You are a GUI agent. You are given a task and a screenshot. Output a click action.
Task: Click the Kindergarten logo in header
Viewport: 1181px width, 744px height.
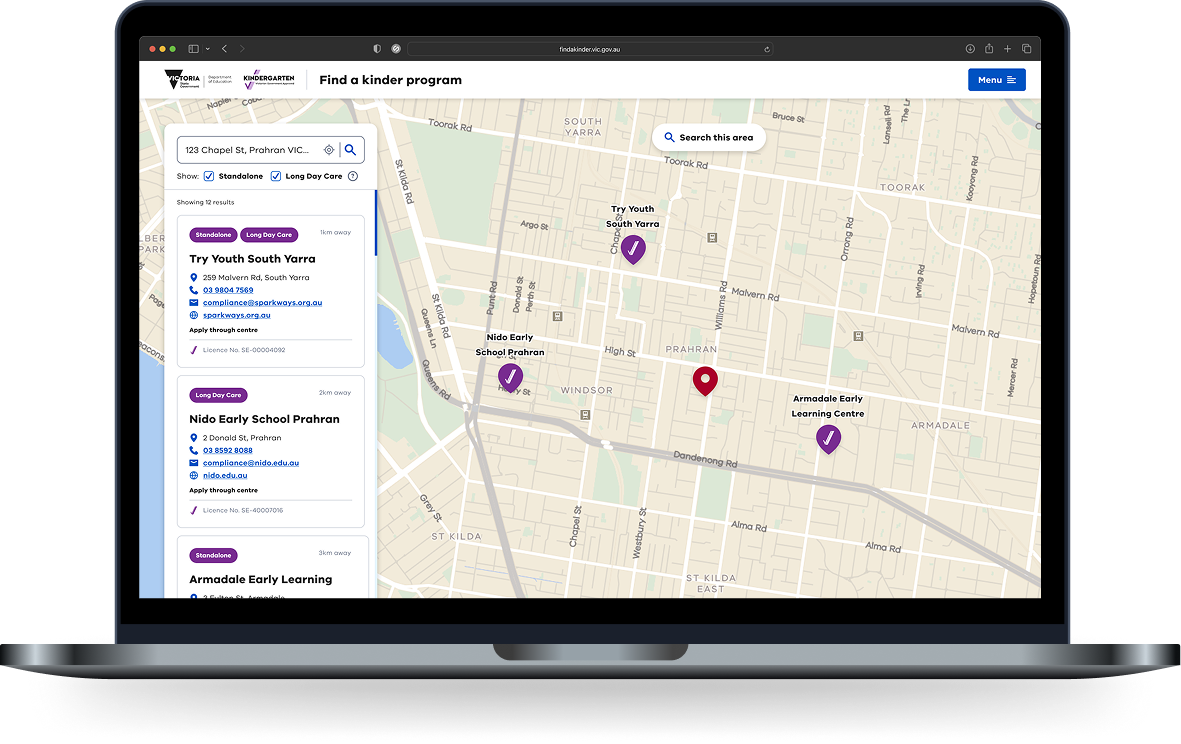pyautogui.click(x=269, y=80)
